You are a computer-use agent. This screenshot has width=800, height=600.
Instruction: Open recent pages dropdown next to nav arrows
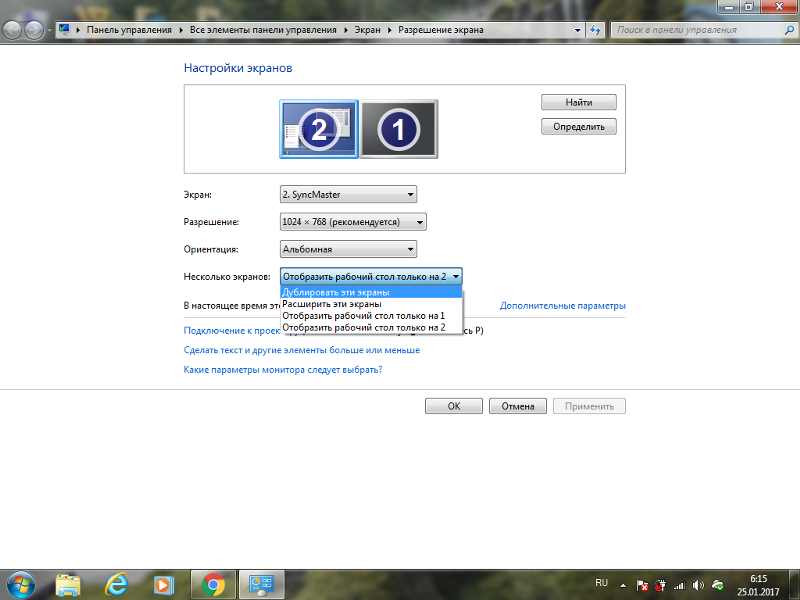[x=49, y=30]
